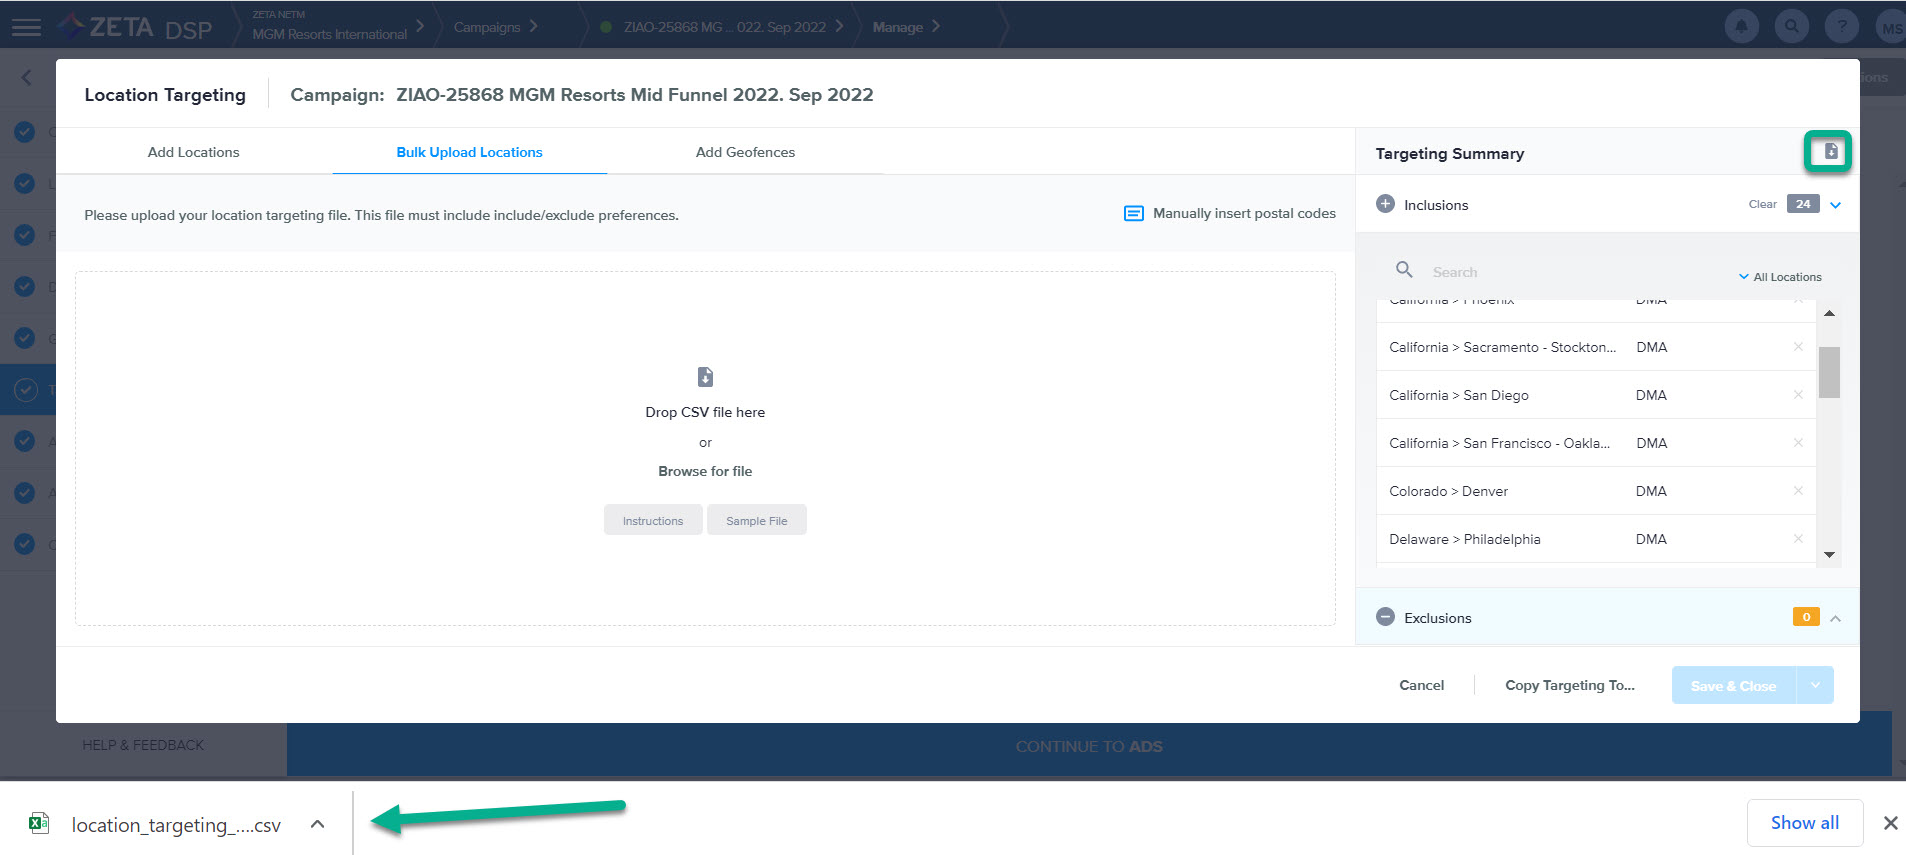Remove California > San Diego from inclusions
Viewport: 1906px width, 855px height.
coord(1797,395)
